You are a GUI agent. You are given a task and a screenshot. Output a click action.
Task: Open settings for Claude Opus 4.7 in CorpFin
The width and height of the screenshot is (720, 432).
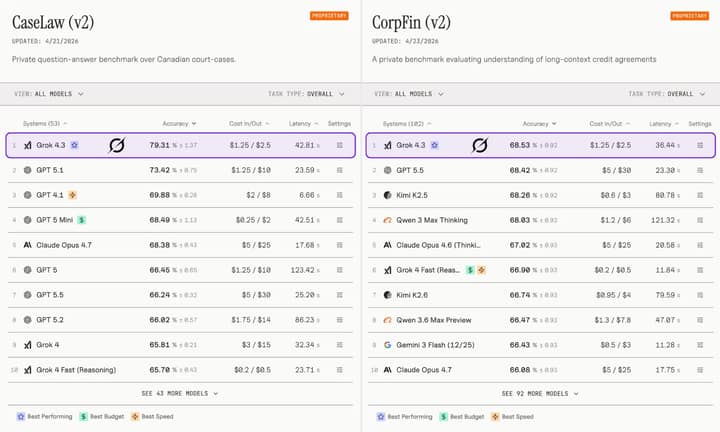[x=700, y=370]
